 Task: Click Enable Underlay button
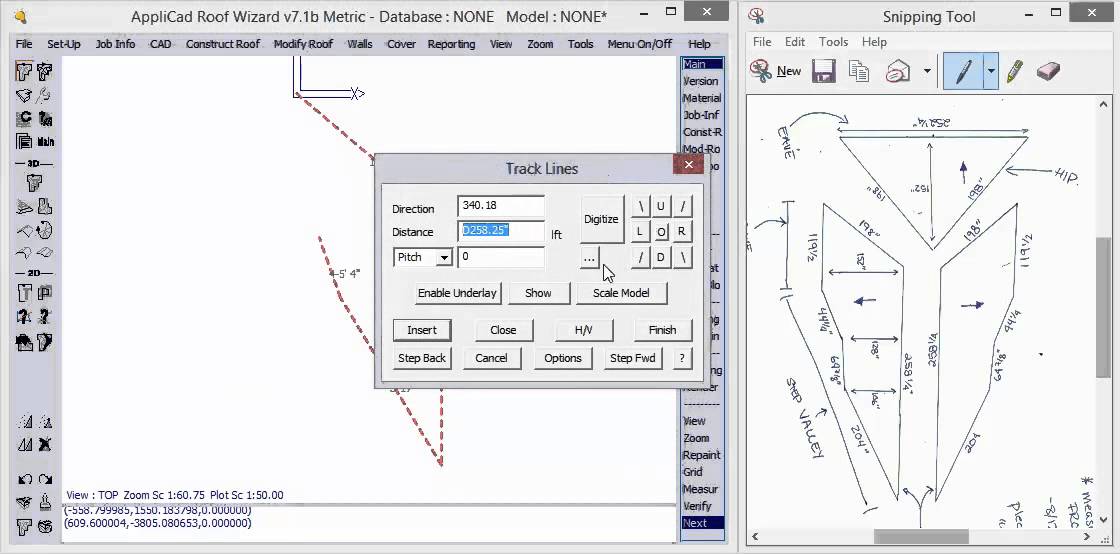pos(457,293)
